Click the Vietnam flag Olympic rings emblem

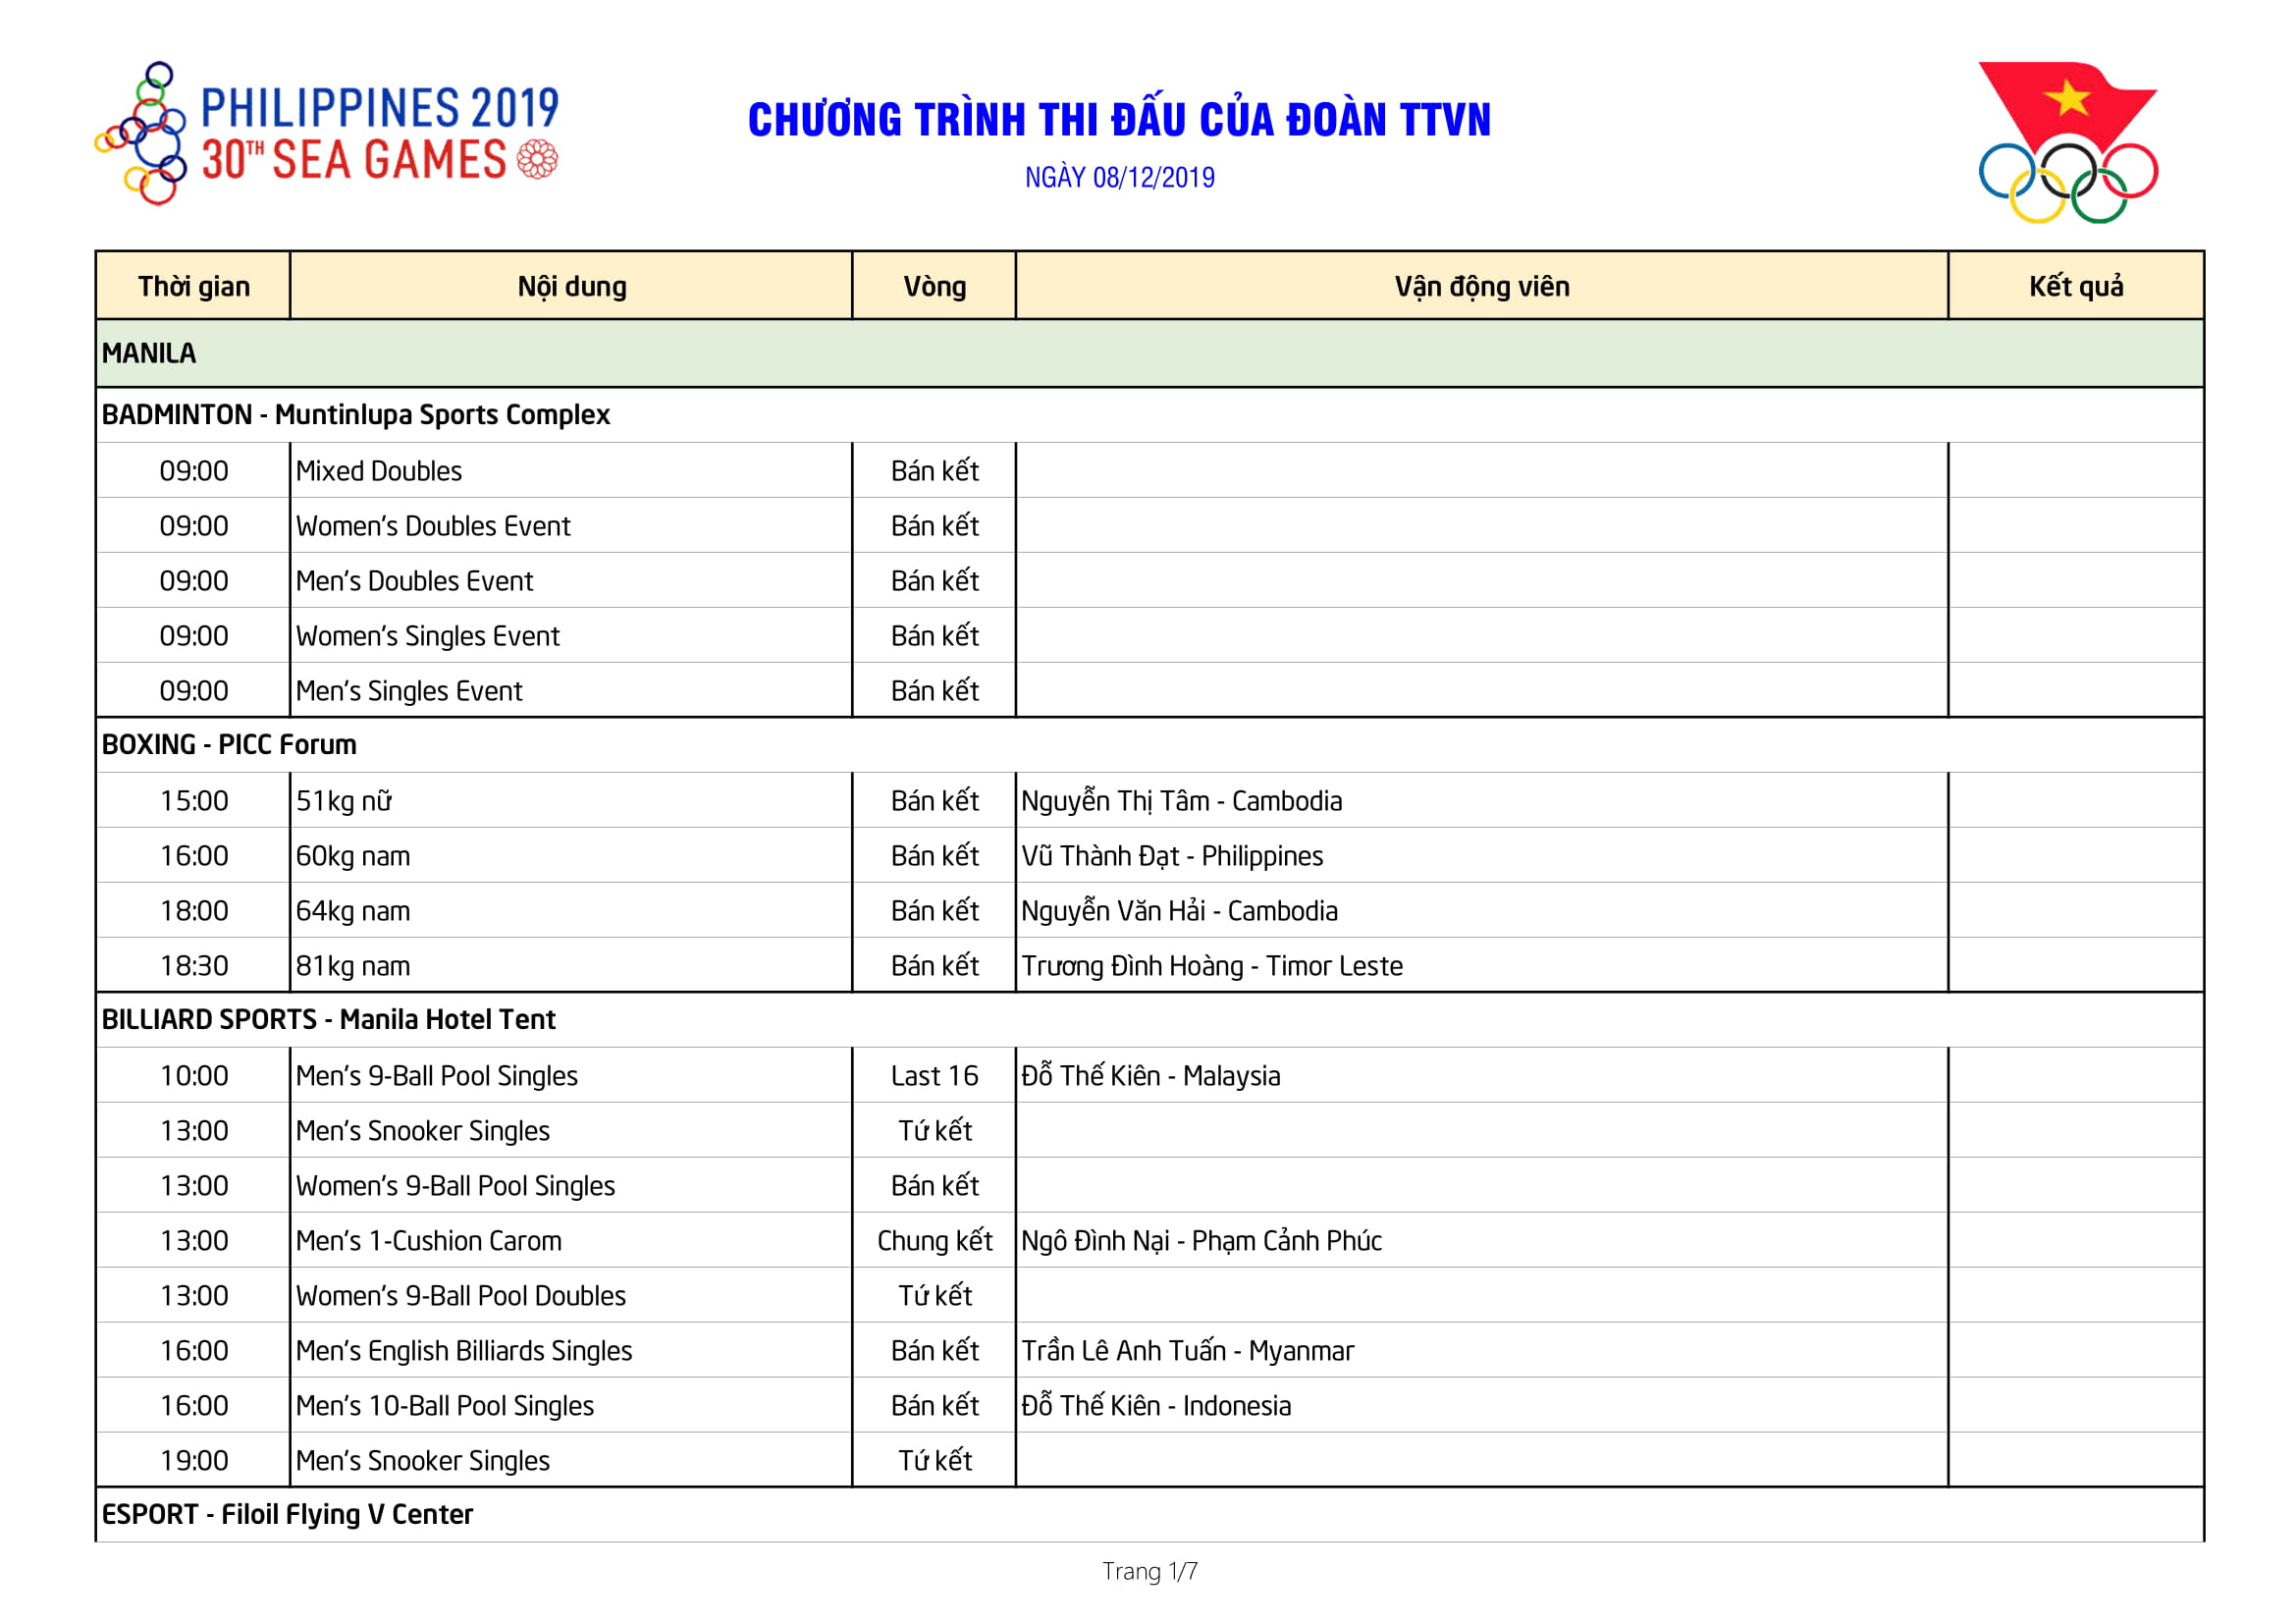tap(2068, 142)
